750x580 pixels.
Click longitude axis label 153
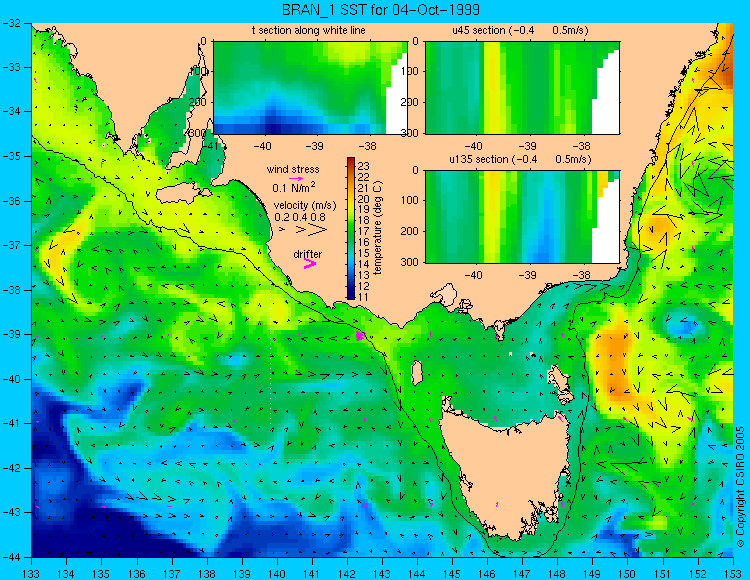733,574
